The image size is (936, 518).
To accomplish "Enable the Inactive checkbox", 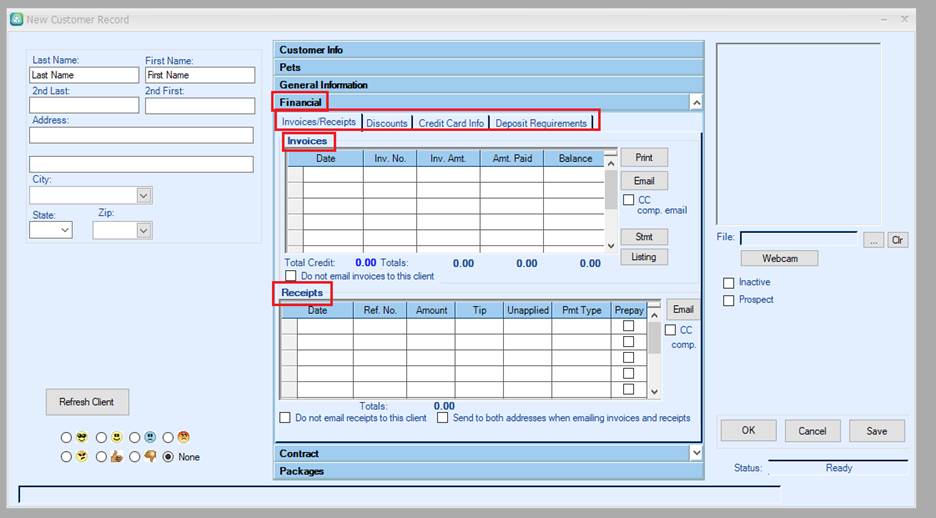I will click(x=729, y=283).
